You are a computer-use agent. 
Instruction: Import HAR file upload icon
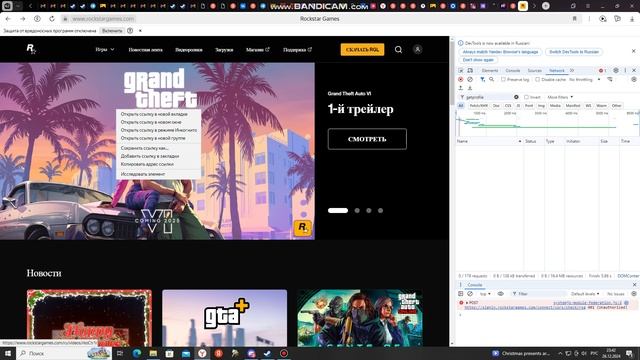click(461, 88)
